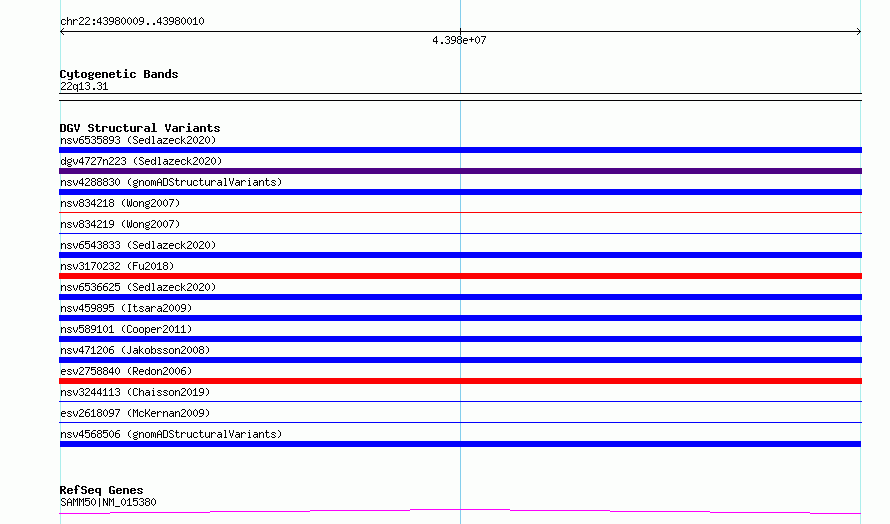Click the 4.398e+07 ruler tick label
Screen dimensions: 890x524
pyautogui.click(x=459, y=40)
